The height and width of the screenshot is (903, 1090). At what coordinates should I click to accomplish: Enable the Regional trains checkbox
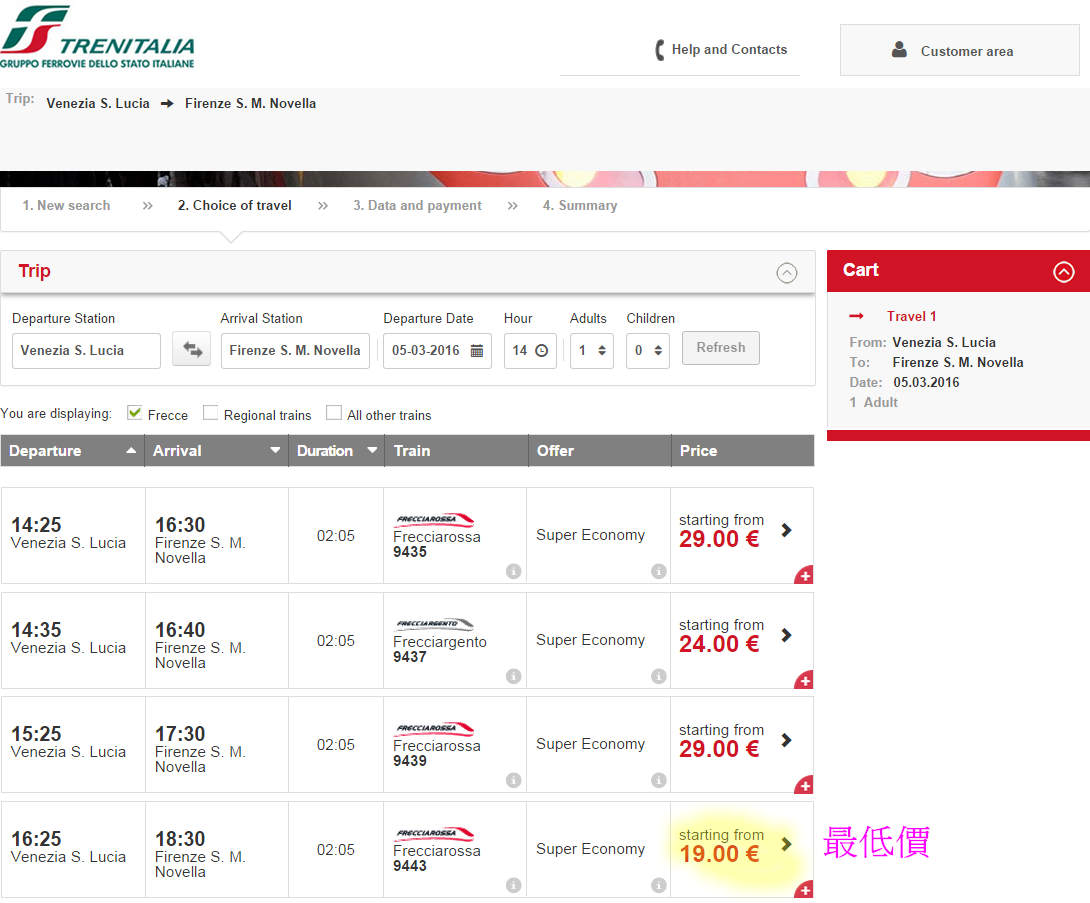[x=210, y=413]
